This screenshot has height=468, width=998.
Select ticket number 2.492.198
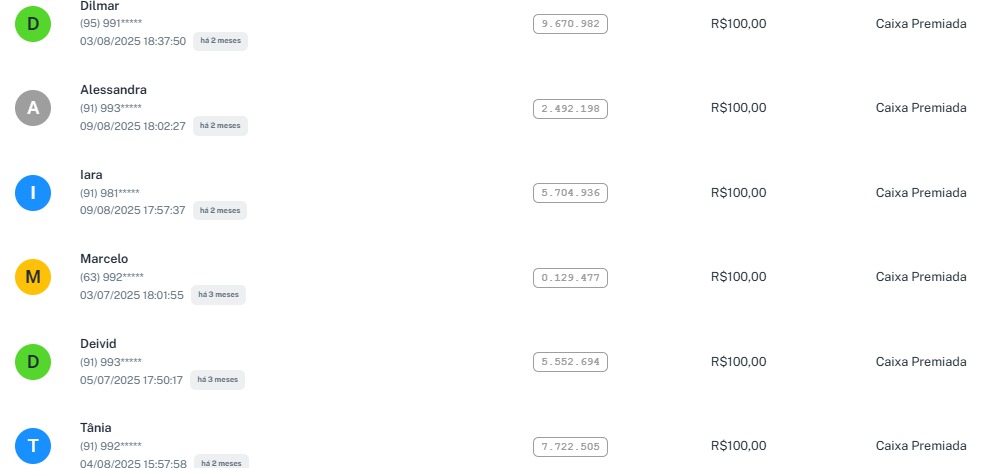point(570,108)
